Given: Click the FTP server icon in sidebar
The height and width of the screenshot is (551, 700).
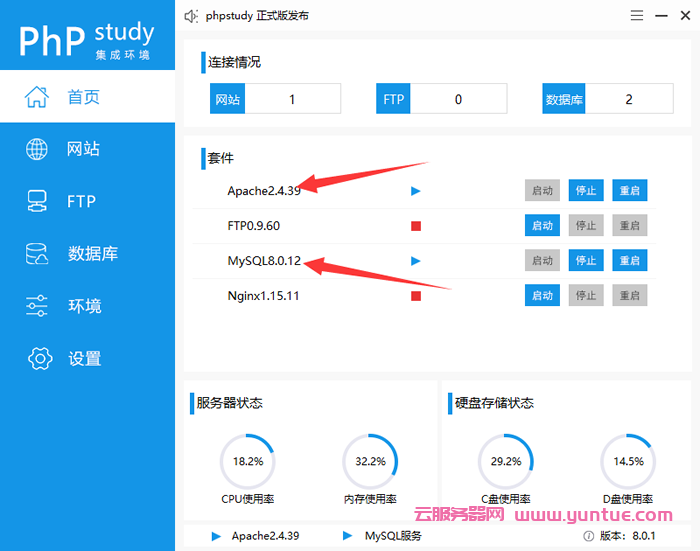Looking at the screenshot, I should (x=37, y=201).
